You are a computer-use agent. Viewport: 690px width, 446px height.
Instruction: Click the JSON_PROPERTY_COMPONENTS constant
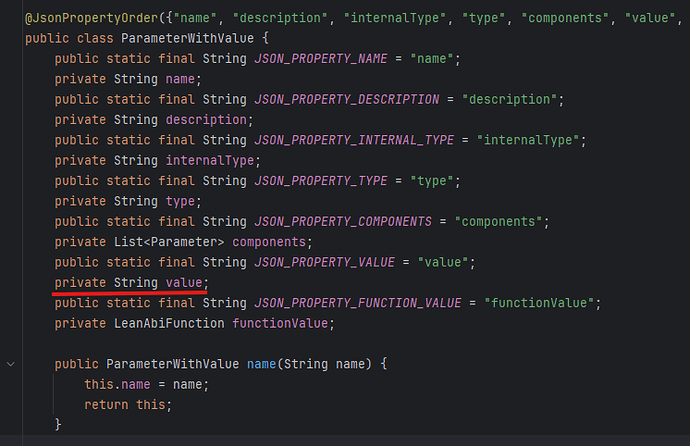[343, 221]
